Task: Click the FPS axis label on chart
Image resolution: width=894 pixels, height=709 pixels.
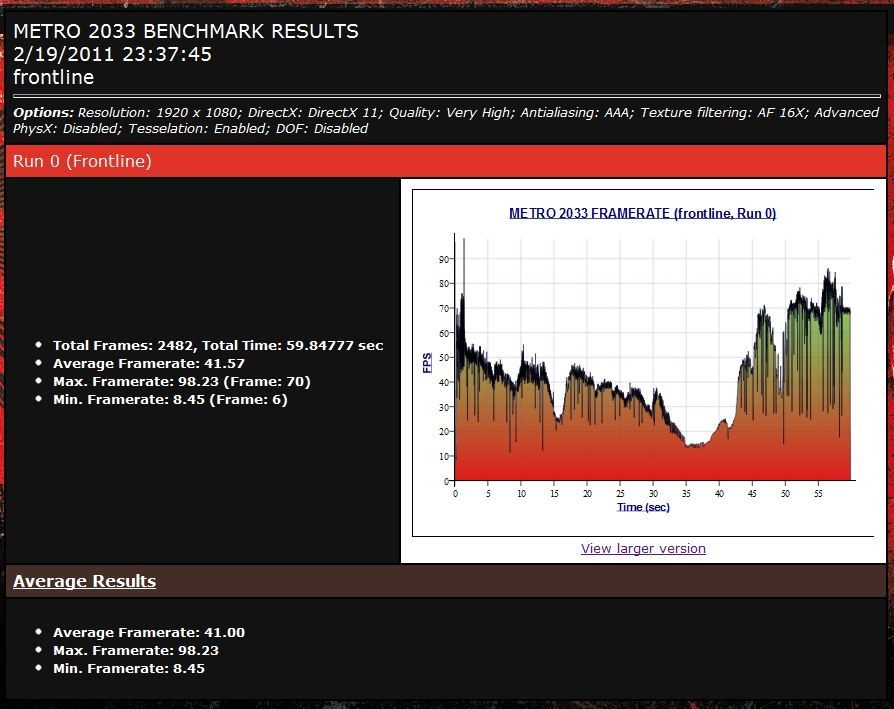Action: pos(427,362)
